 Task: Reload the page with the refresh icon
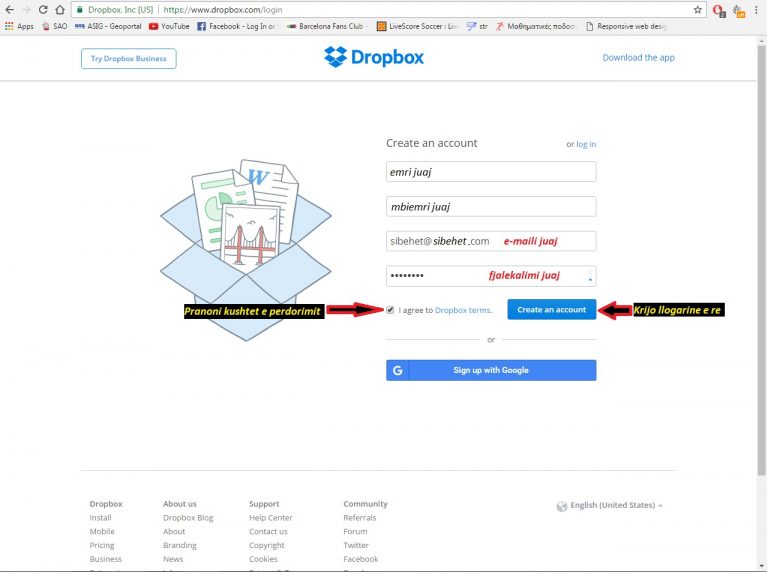43,10
